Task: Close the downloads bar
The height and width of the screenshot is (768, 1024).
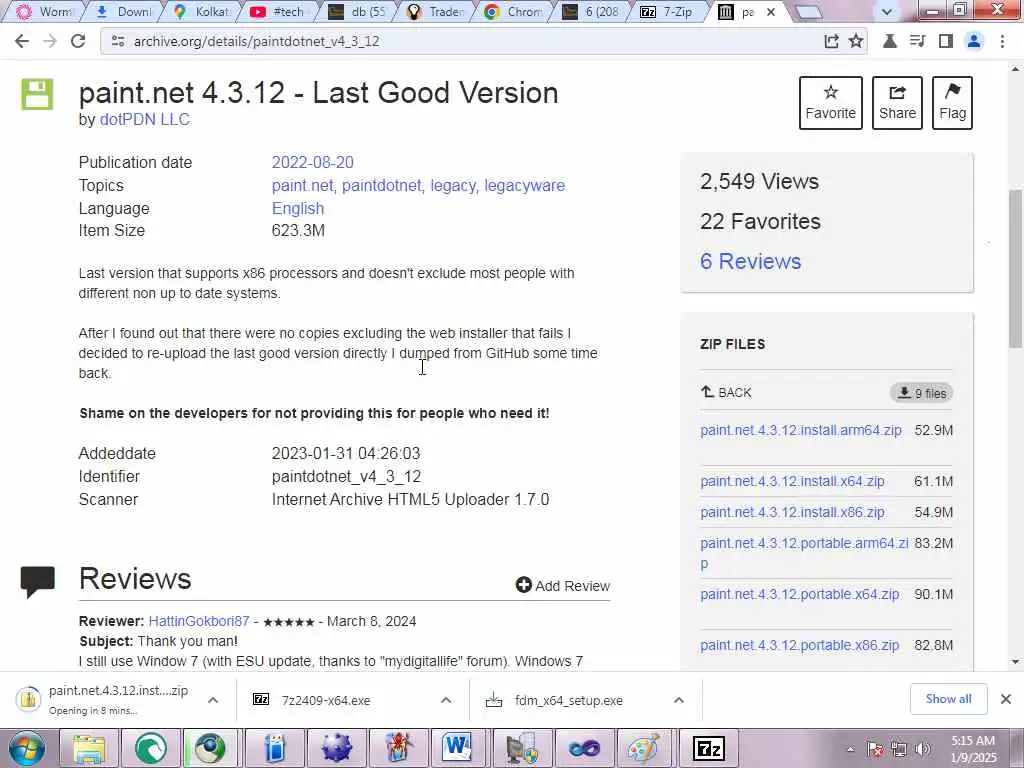Action: point(1006,699)
